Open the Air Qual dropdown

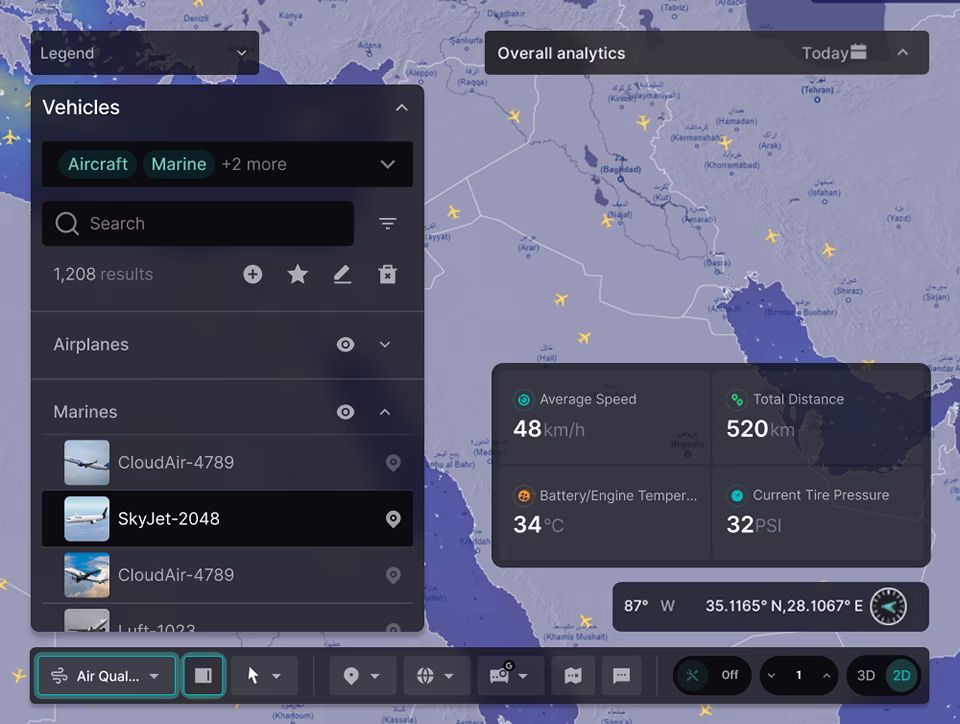105,675
